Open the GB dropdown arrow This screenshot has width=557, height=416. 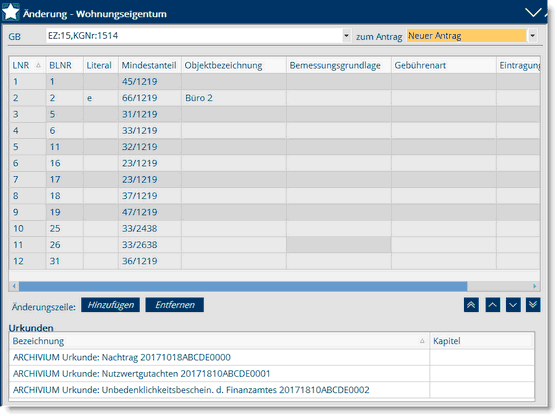coord(346,36)
